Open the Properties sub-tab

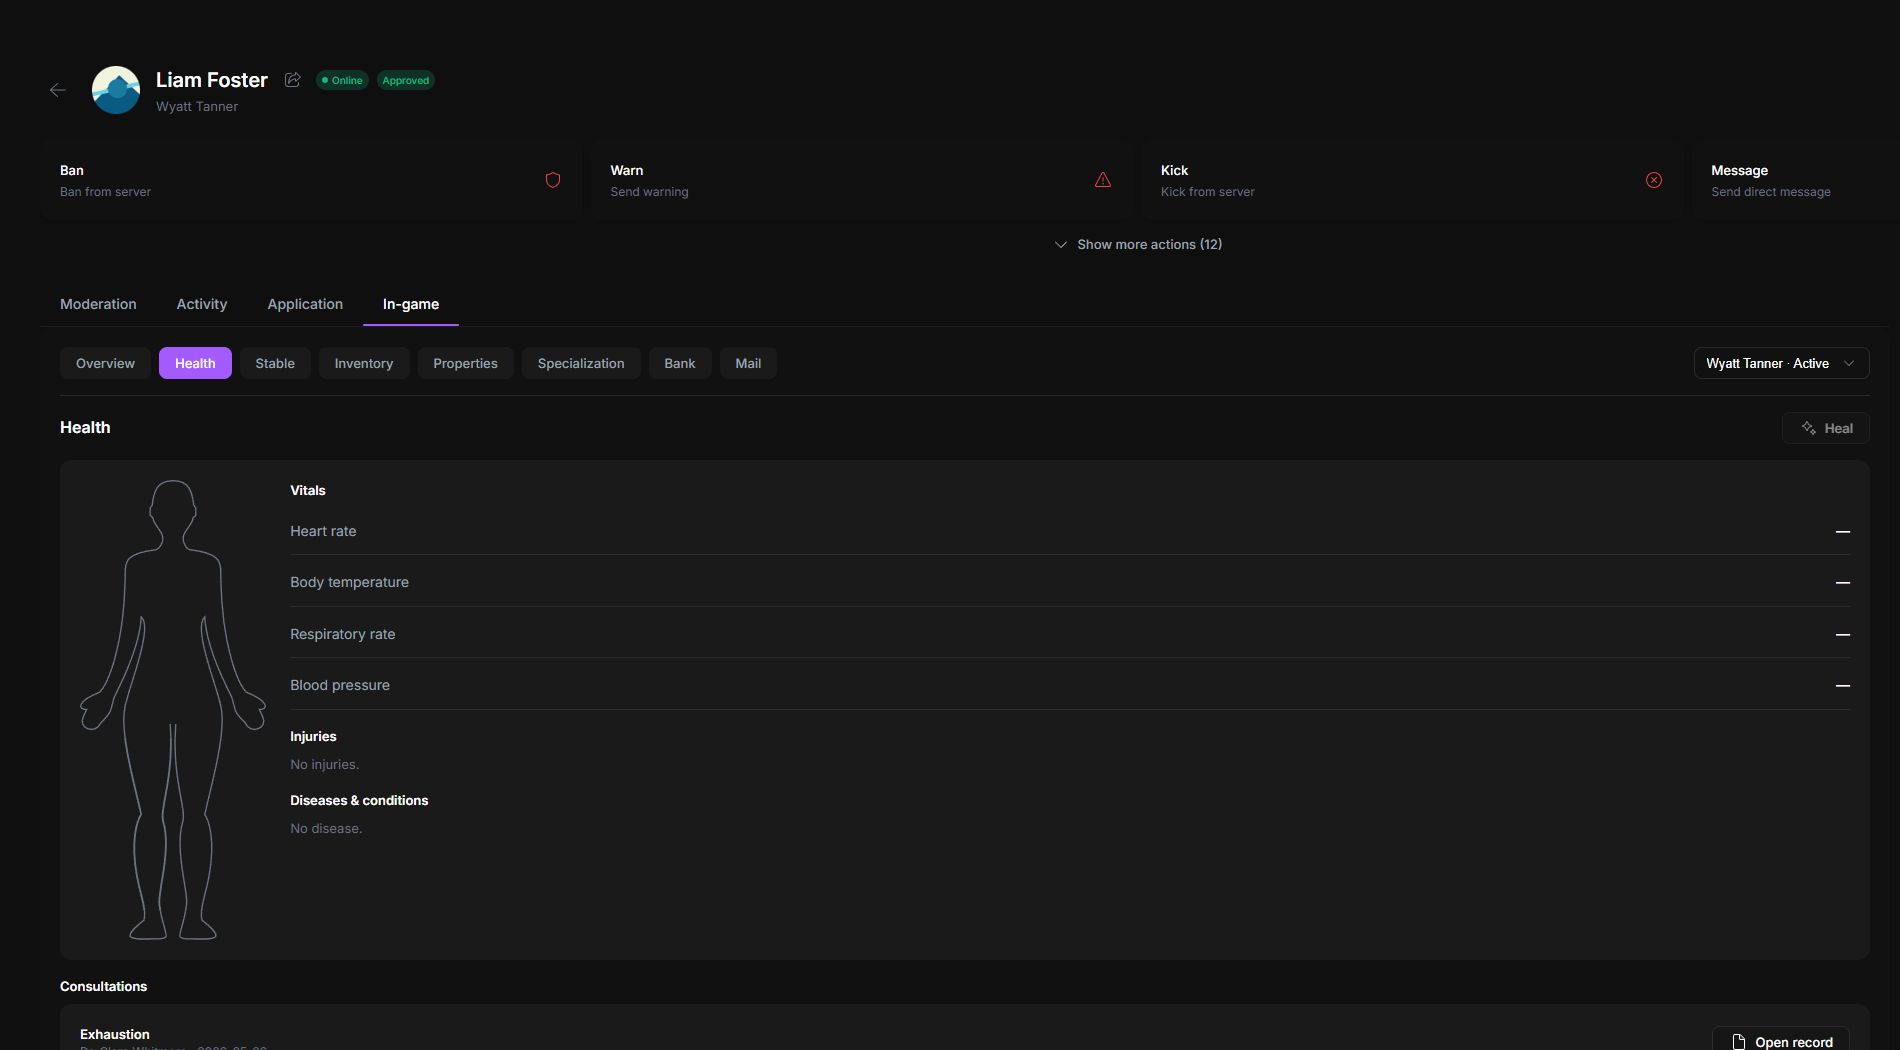(465, 363)
